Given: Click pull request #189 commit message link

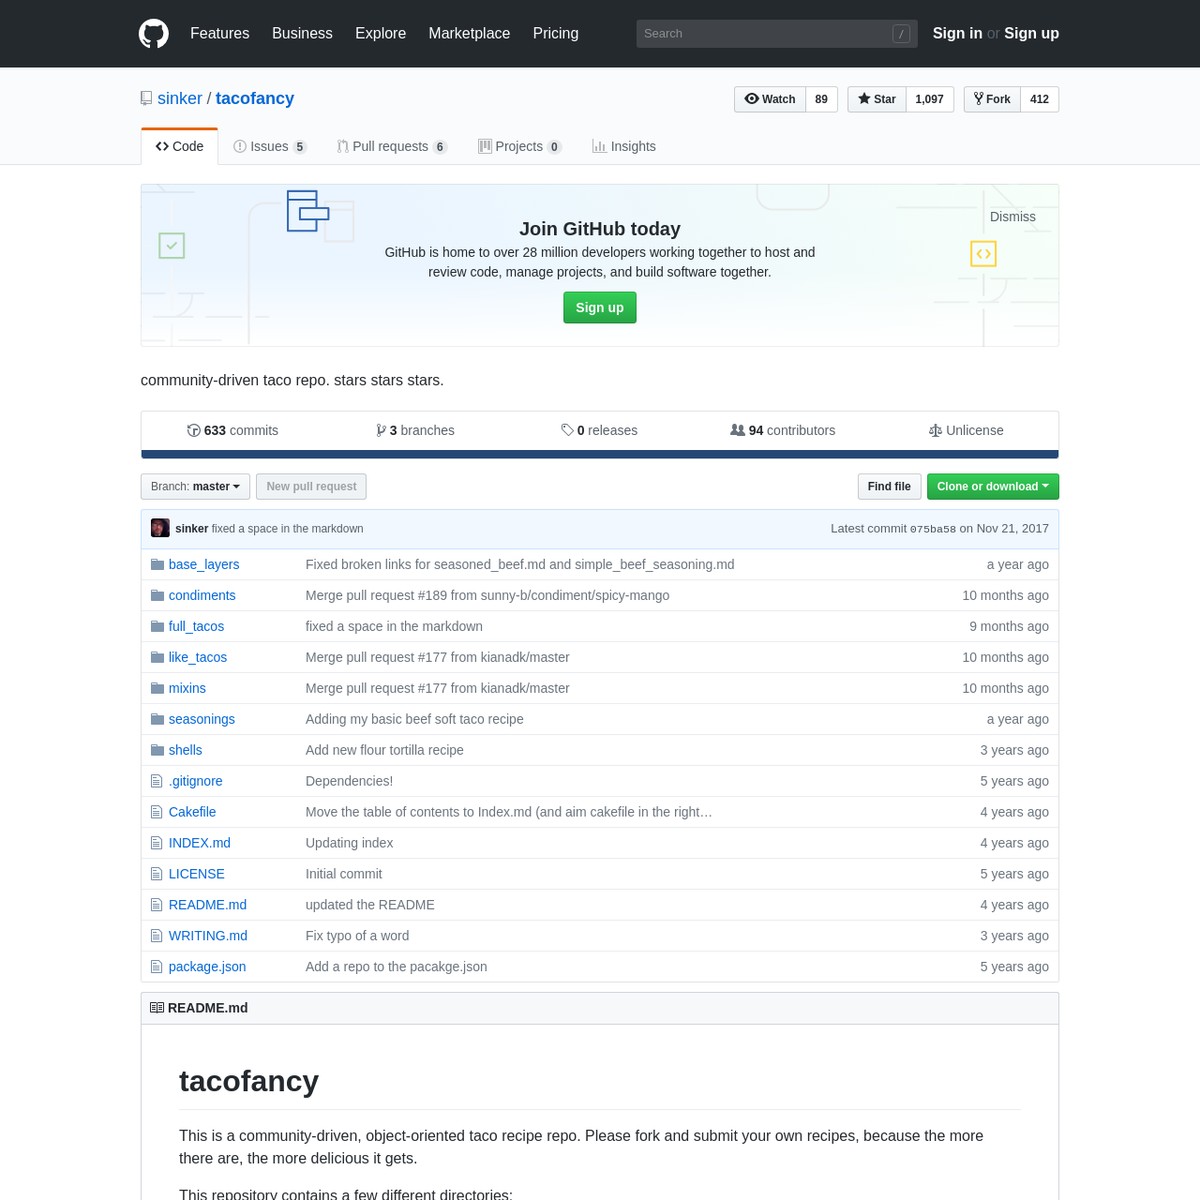Looking at the screenshot, I should coord(487,595).
